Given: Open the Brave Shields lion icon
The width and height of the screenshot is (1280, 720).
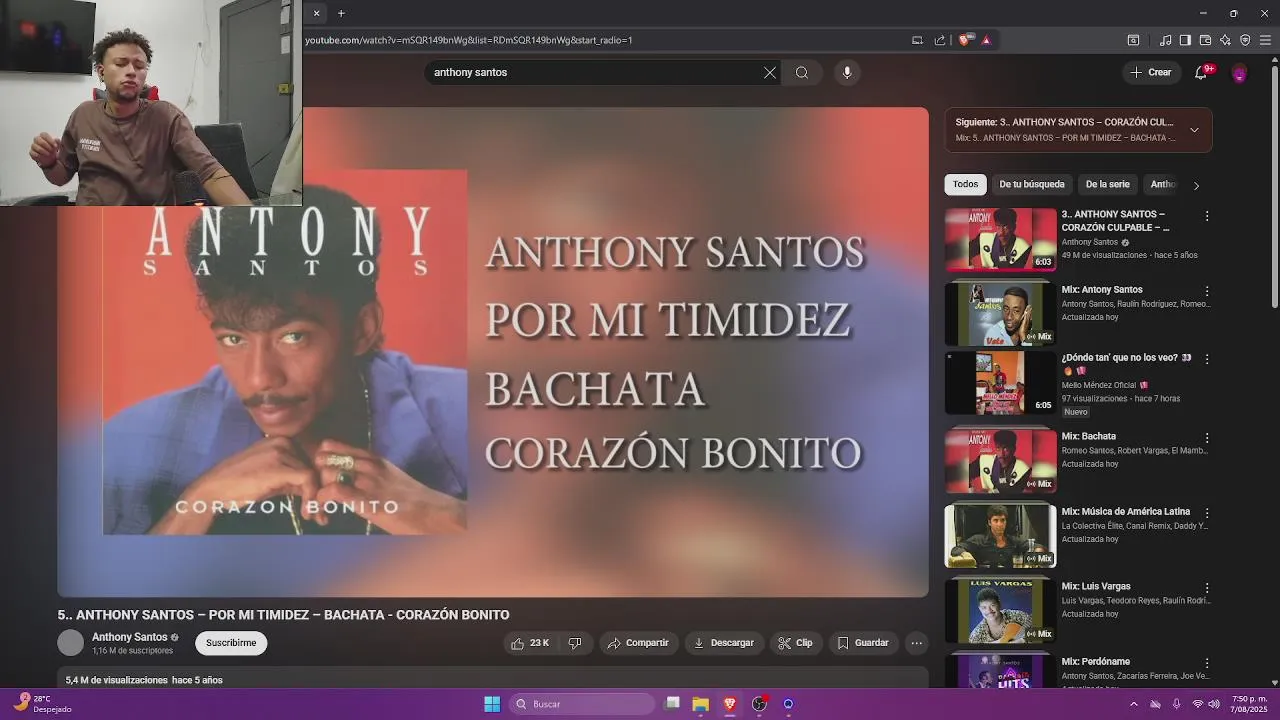Looking at the screenshot, I should tap(964, 40).
